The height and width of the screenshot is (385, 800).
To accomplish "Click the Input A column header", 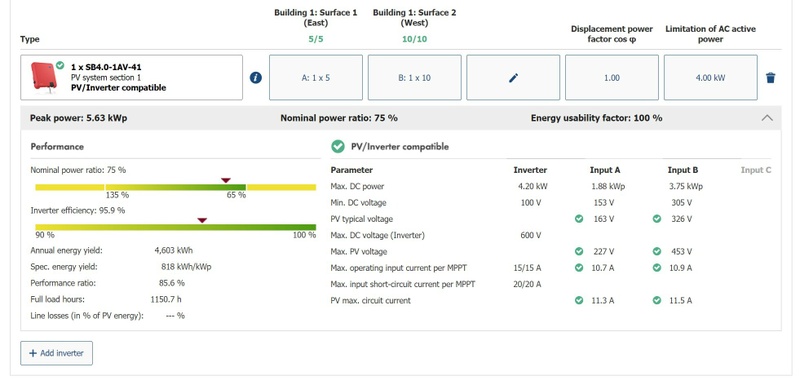I will tap(605, 170).
